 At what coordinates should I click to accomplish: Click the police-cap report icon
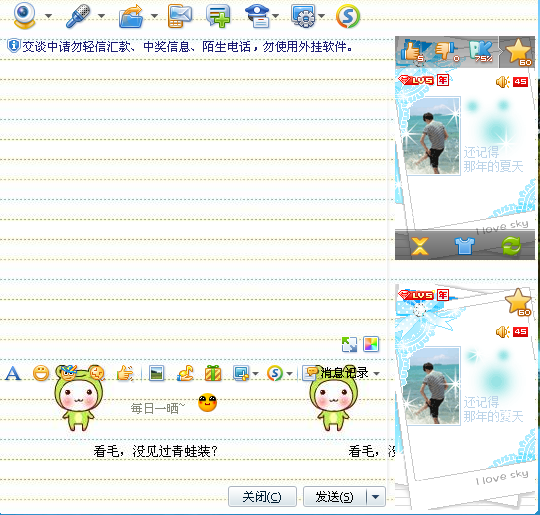(x=257, y=16)
